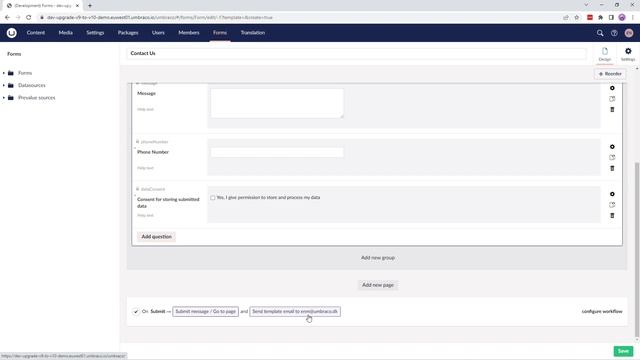Click the editor vertical scrollbar
Screen dimensions: 640x360
tap(637, 249)
